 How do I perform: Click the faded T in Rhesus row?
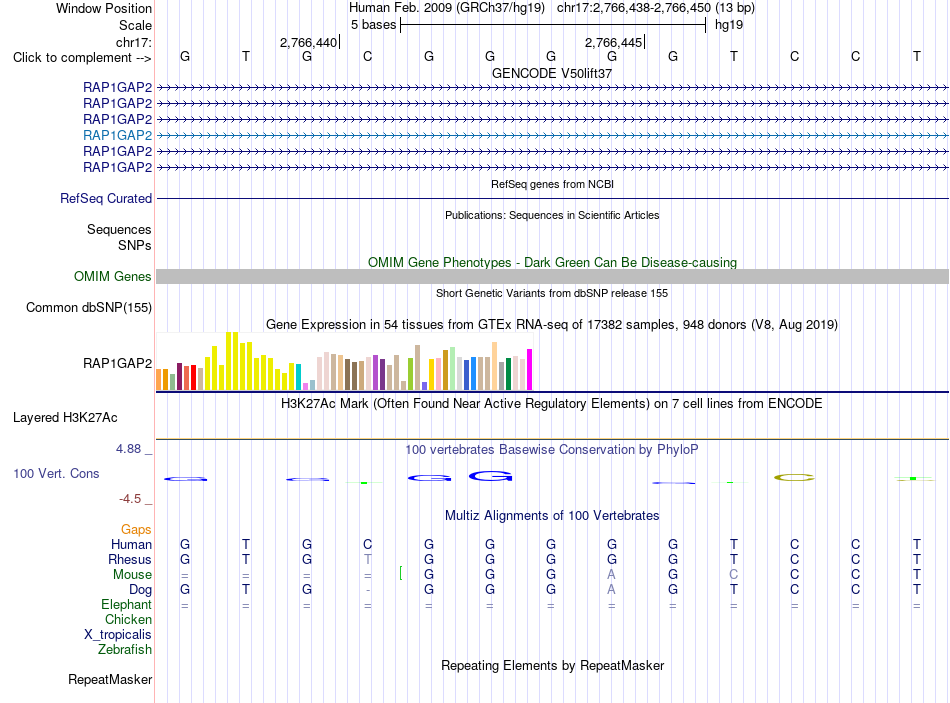coord(368,559)
